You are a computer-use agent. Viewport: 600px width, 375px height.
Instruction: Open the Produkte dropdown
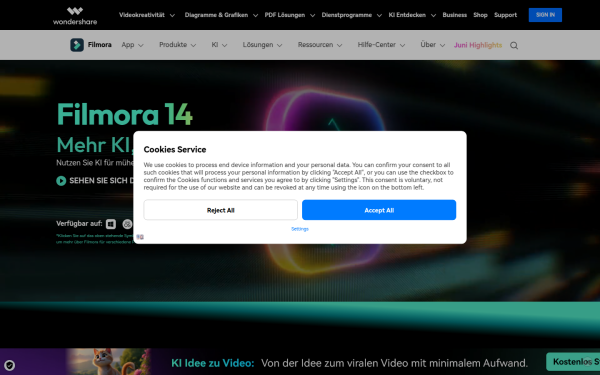tap(178, 45)
